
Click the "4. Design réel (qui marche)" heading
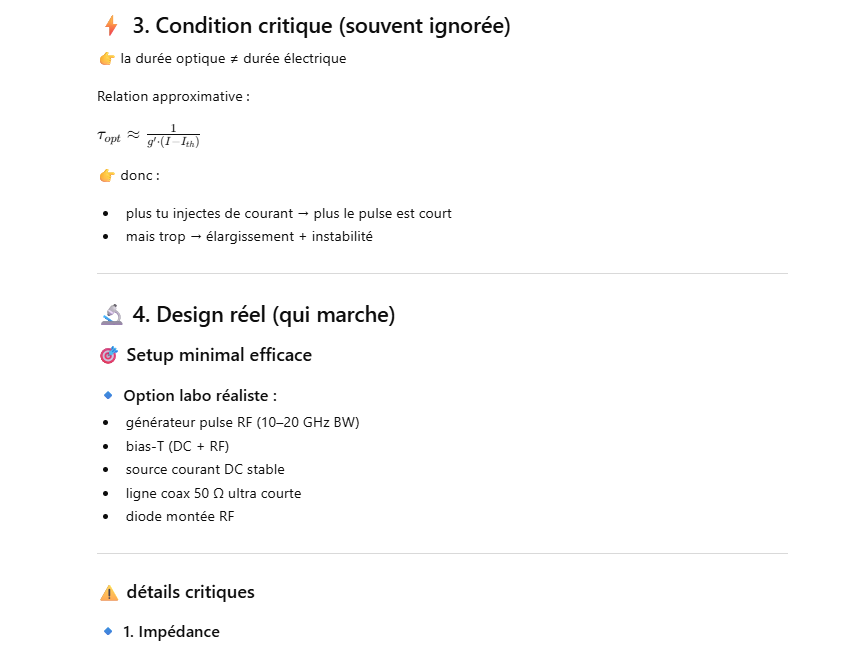(x=263, y=315)
